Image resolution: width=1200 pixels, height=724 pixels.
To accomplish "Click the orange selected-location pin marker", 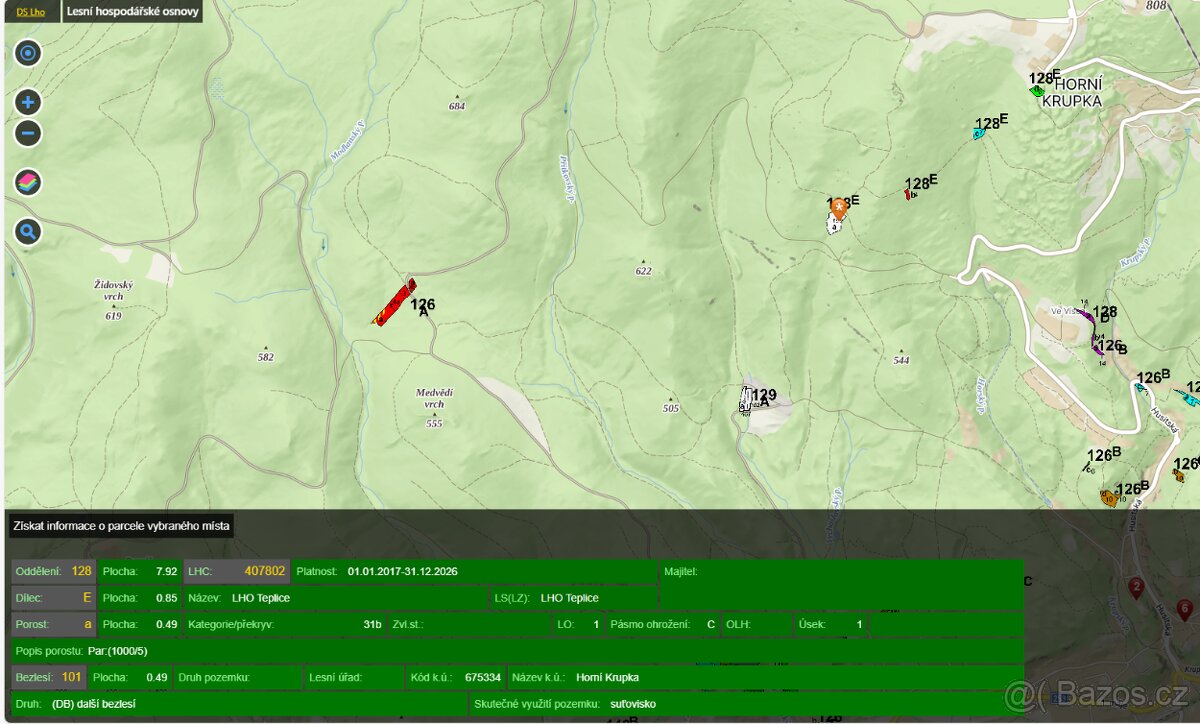I will [838, 208].
